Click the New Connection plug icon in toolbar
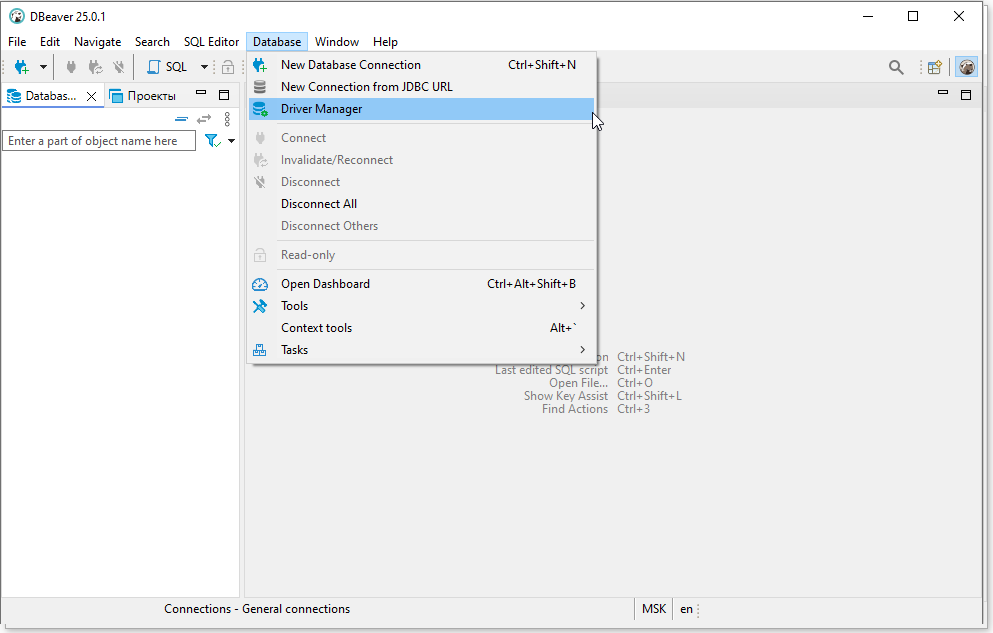The image size is (993, 633). pyautogui.click(x=21, y=67)
